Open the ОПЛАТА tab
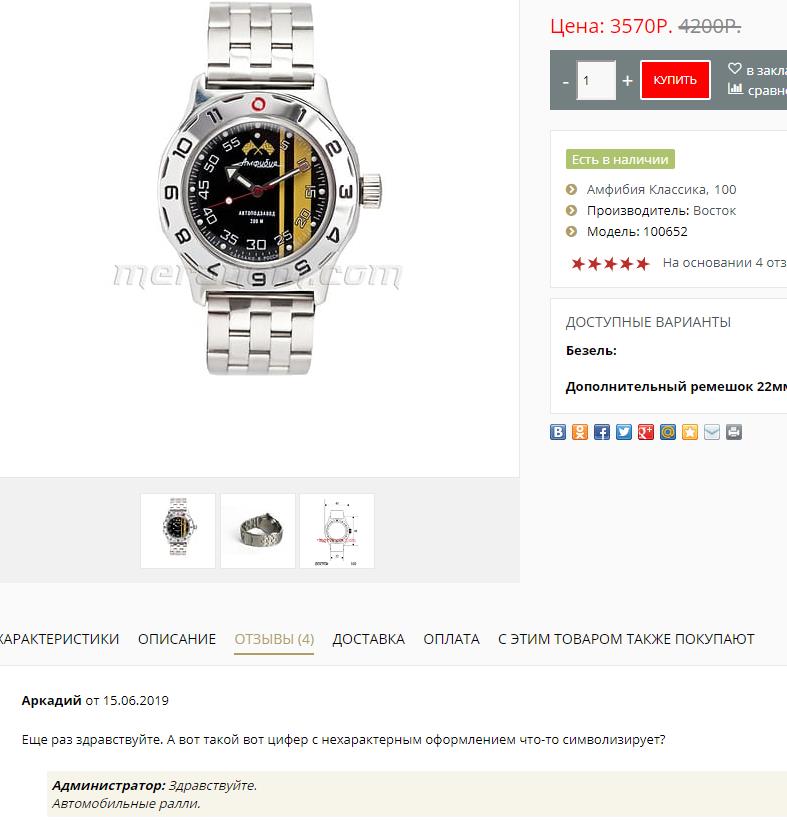Screen dimensions: 787x822 [x=451, y=639]
